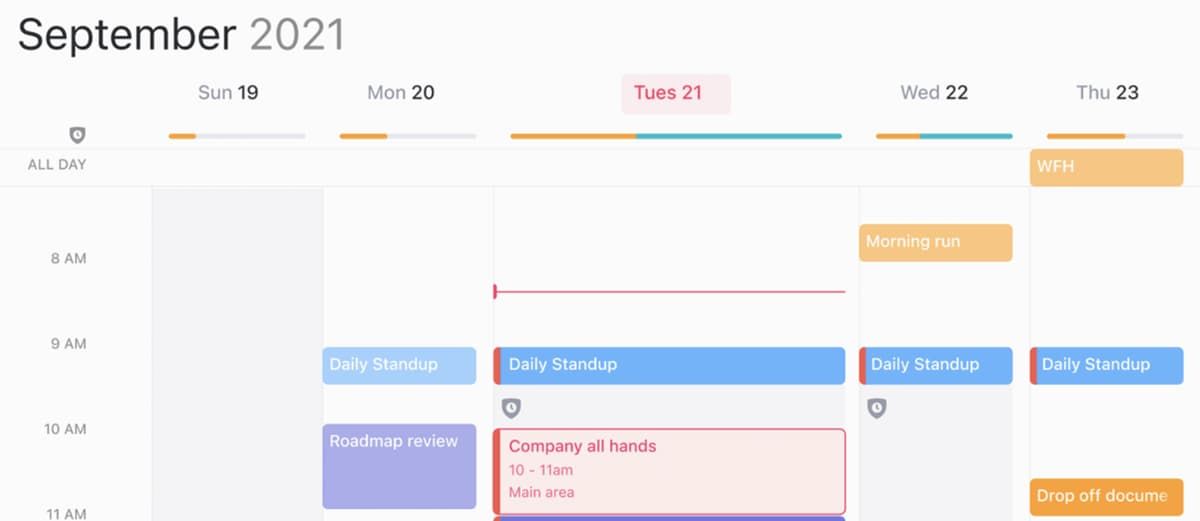This screenshot has width=1200, height=521.
Task: Open Tuesday's Daily Standup event
Action: click(670, 365)
